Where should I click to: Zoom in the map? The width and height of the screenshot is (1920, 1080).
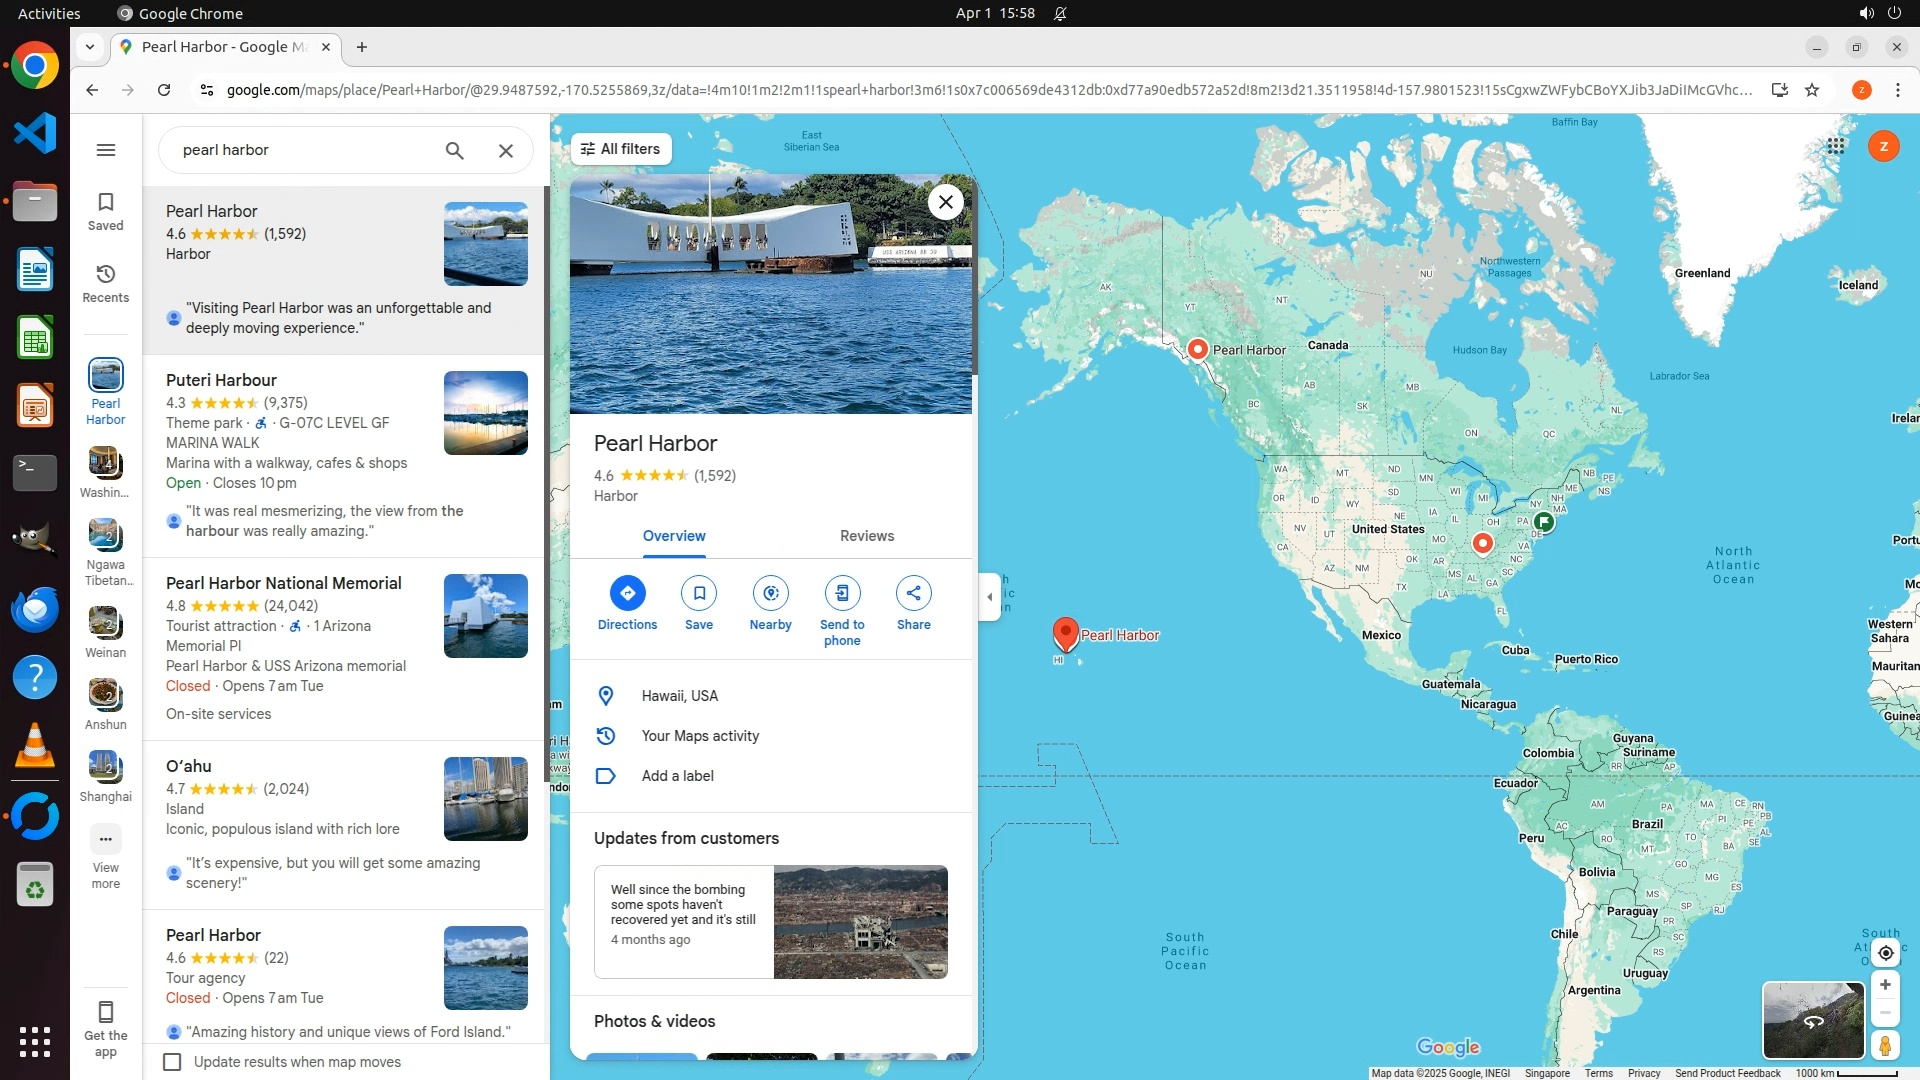(1885, 985)
